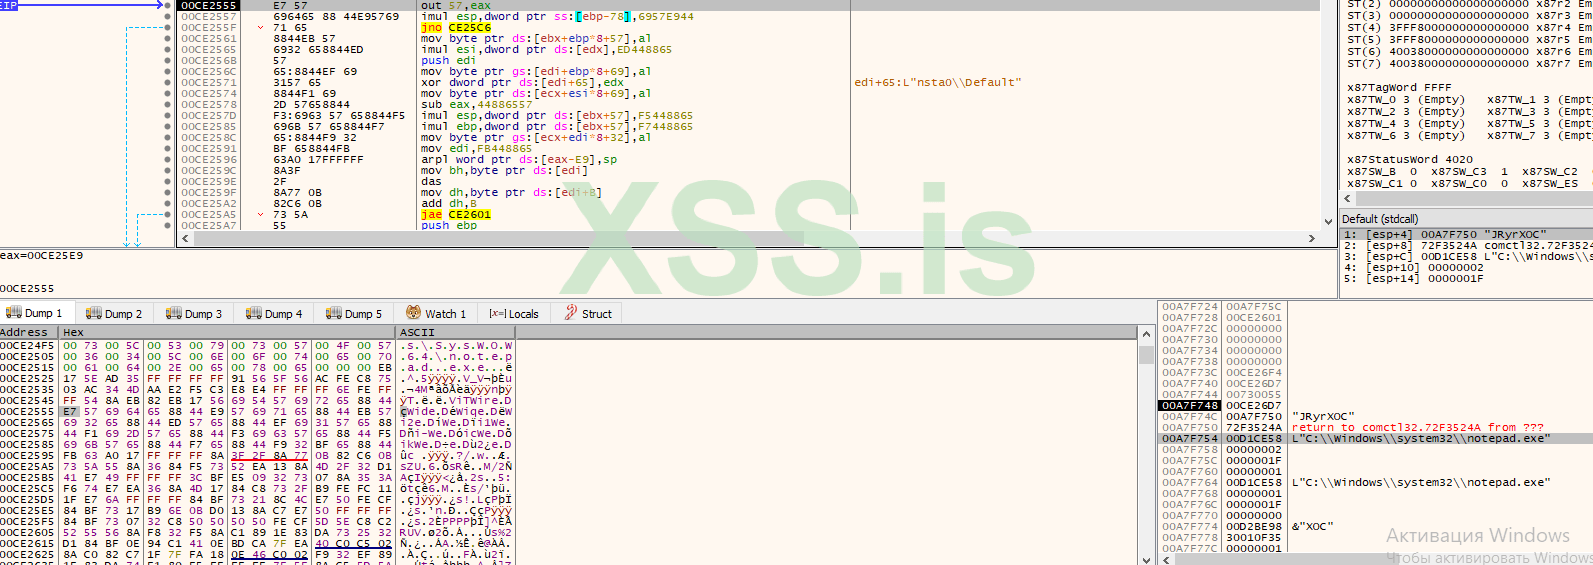Click the dump panel scrollbar up arrow

click(1146, 333)
